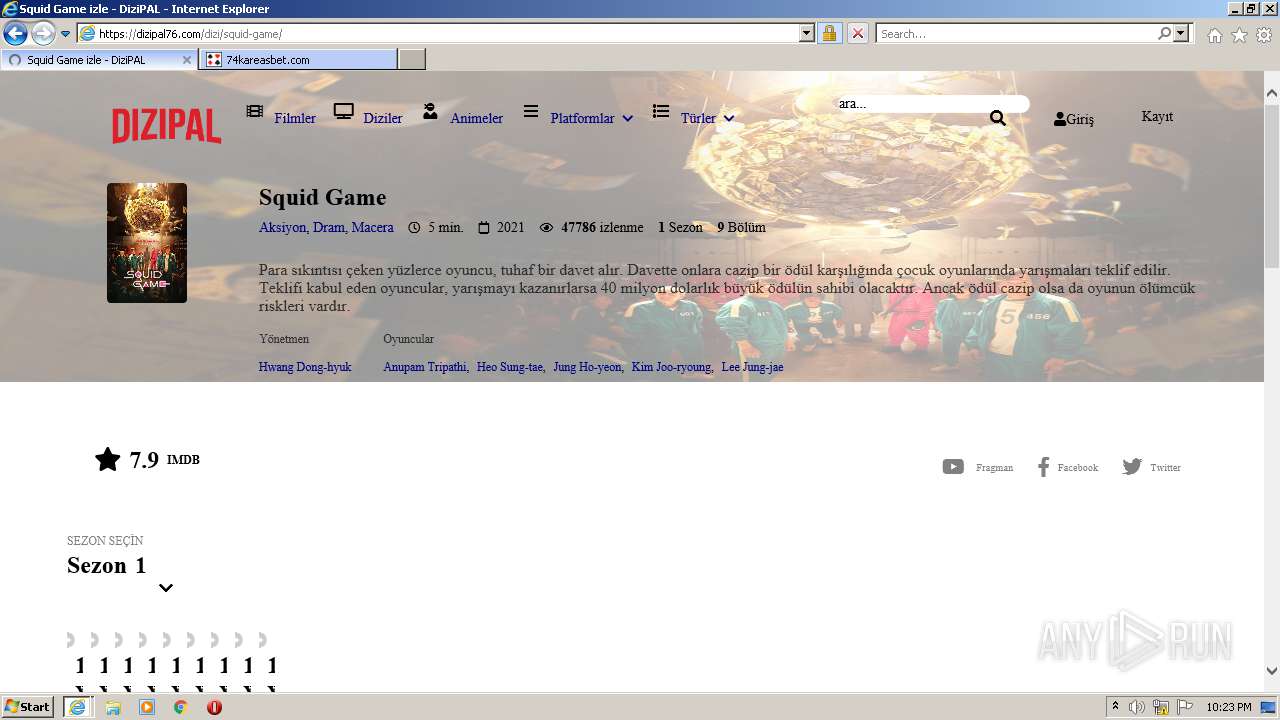This screenshot has height=720, width=1280.
Task: Click the YouTube Fragman icon
Action: click(953, 467)
